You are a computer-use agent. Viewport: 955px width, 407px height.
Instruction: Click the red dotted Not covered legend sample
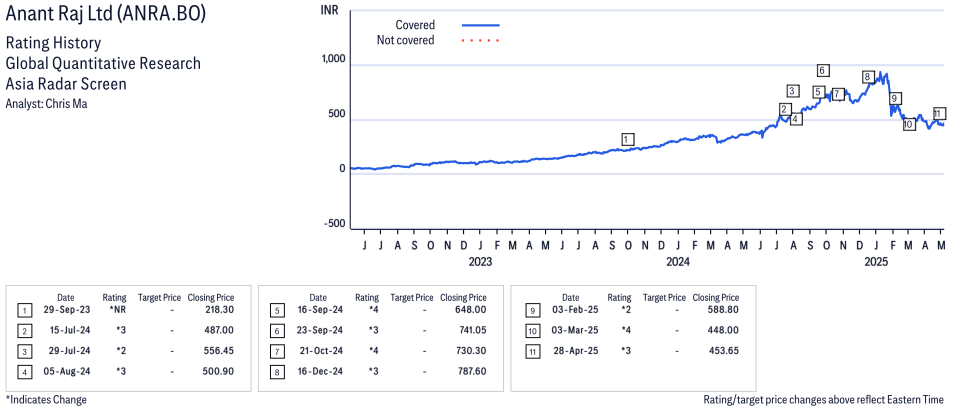[x=481, y=41]
